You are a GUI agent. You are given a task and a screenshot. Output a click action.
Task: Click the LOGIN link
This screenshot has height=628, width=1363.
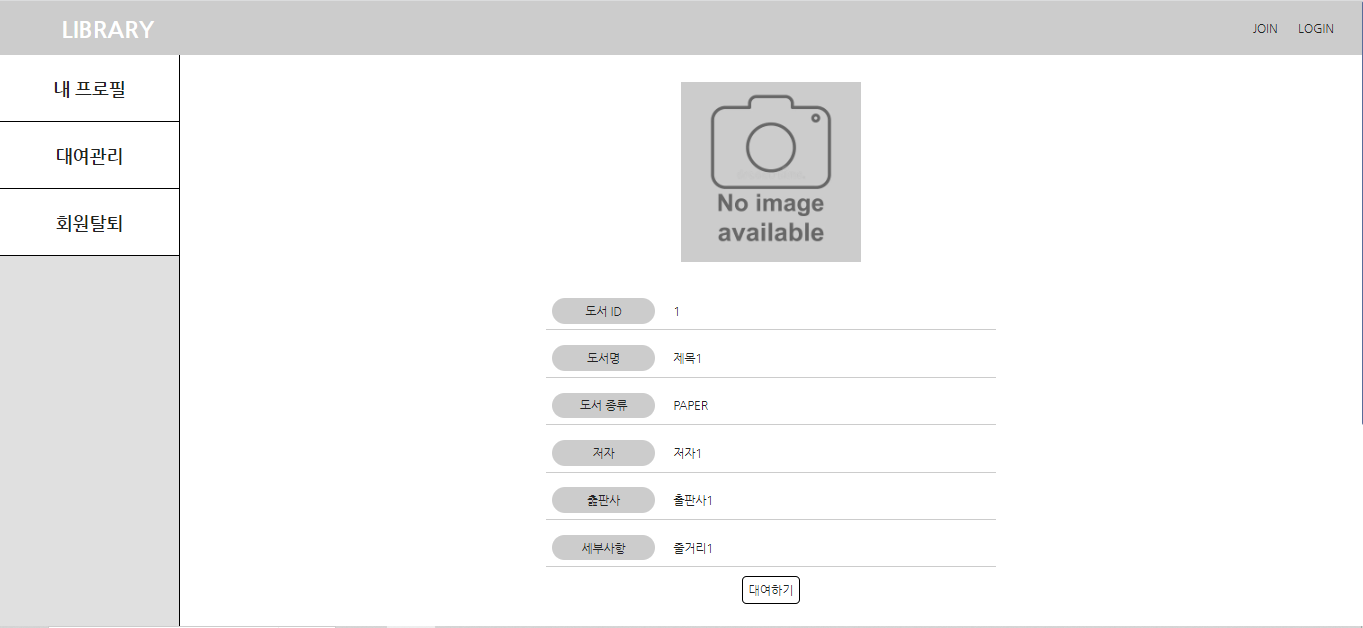click(1316, 28)
